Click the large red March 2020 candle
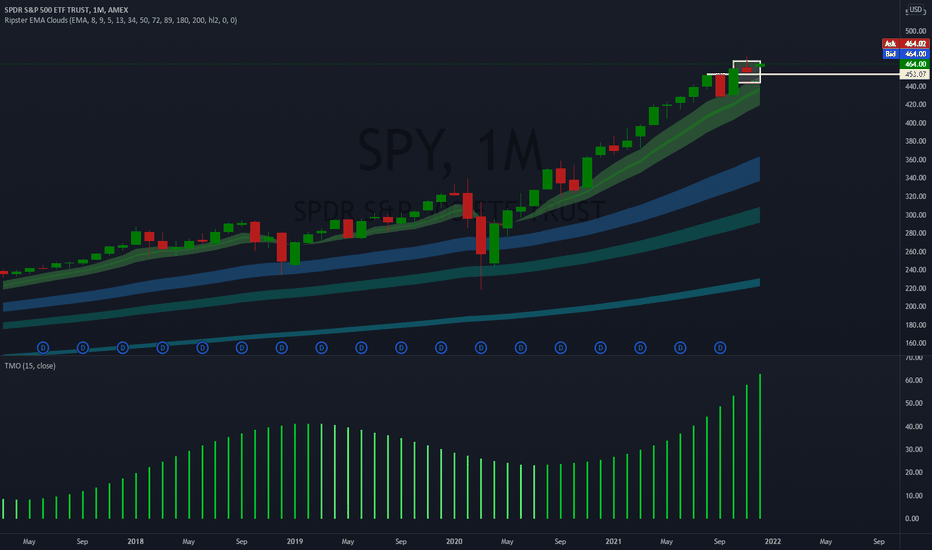This screenshot has width=932, height=550. pos(481,235)
